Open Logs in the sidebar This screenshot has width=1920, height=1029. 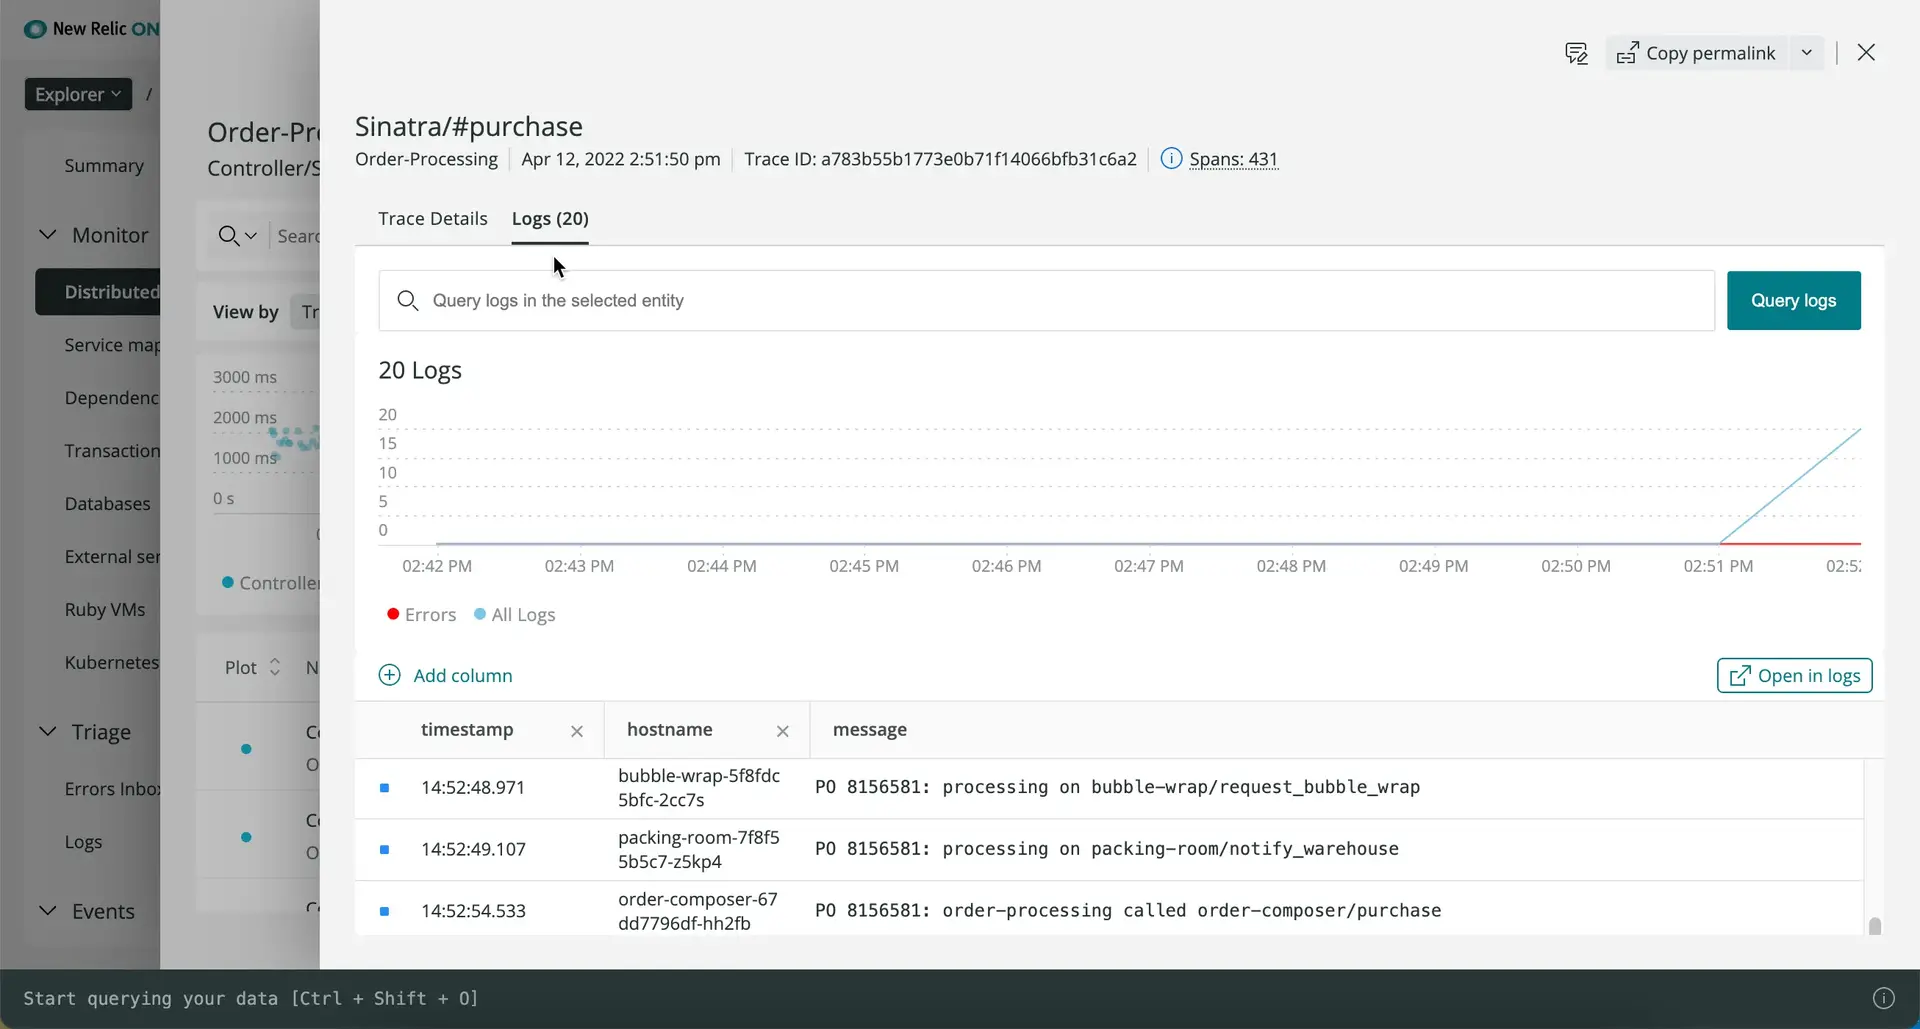tap(83, 842)
